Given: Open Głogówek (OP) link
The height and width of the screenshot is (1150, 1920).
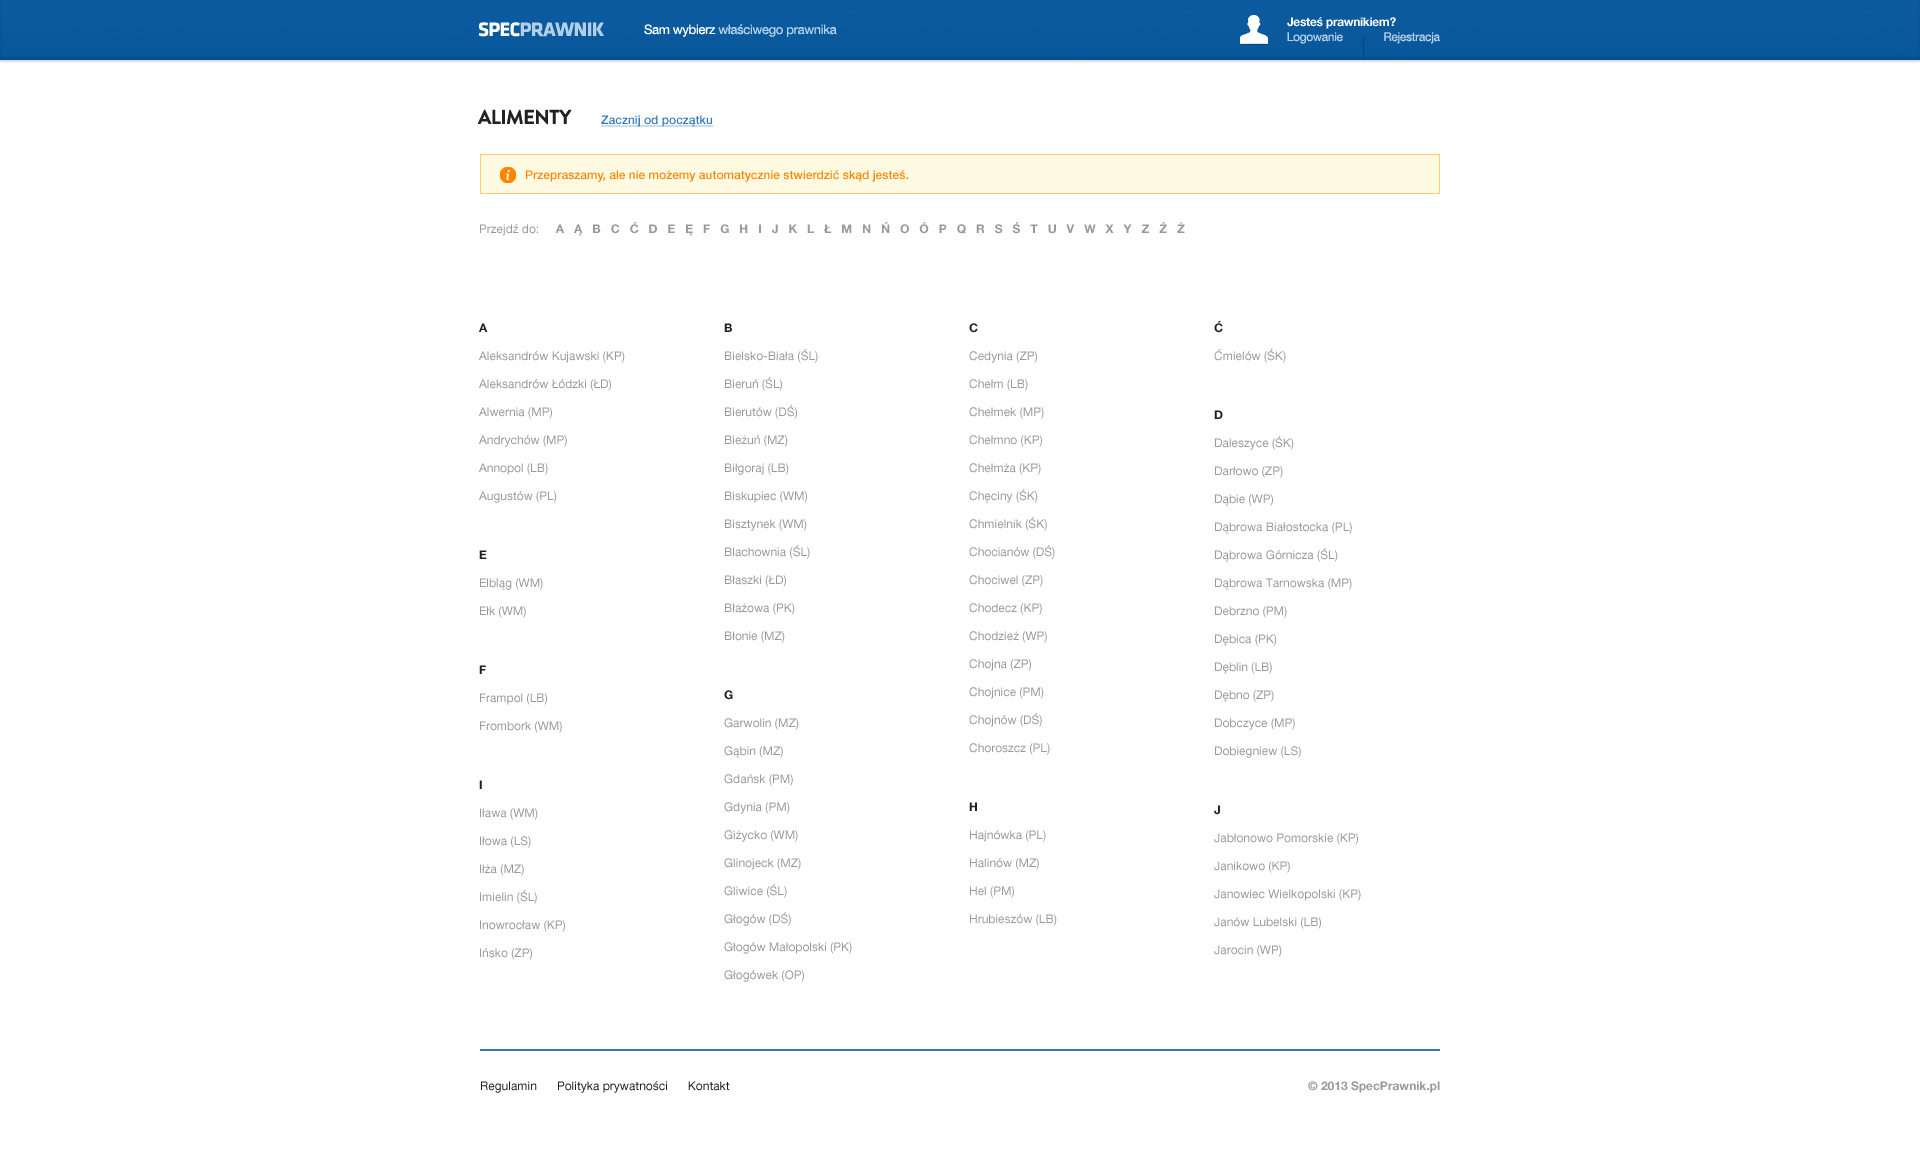Looking at the screenshot, I should (765, 975).
